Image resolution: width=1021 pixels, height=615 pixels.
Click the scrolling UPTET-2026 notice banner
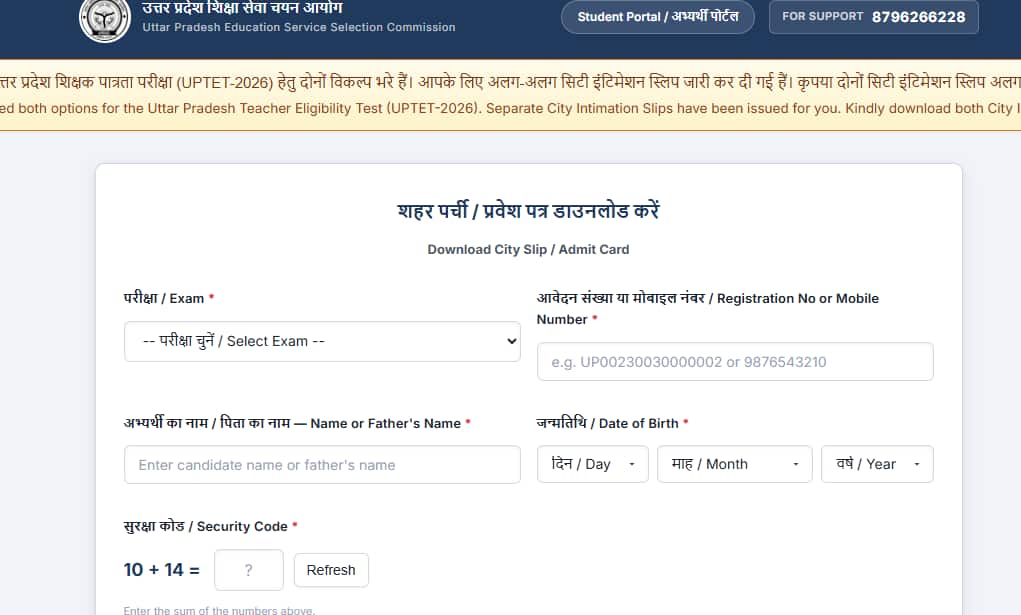[510, 95]
